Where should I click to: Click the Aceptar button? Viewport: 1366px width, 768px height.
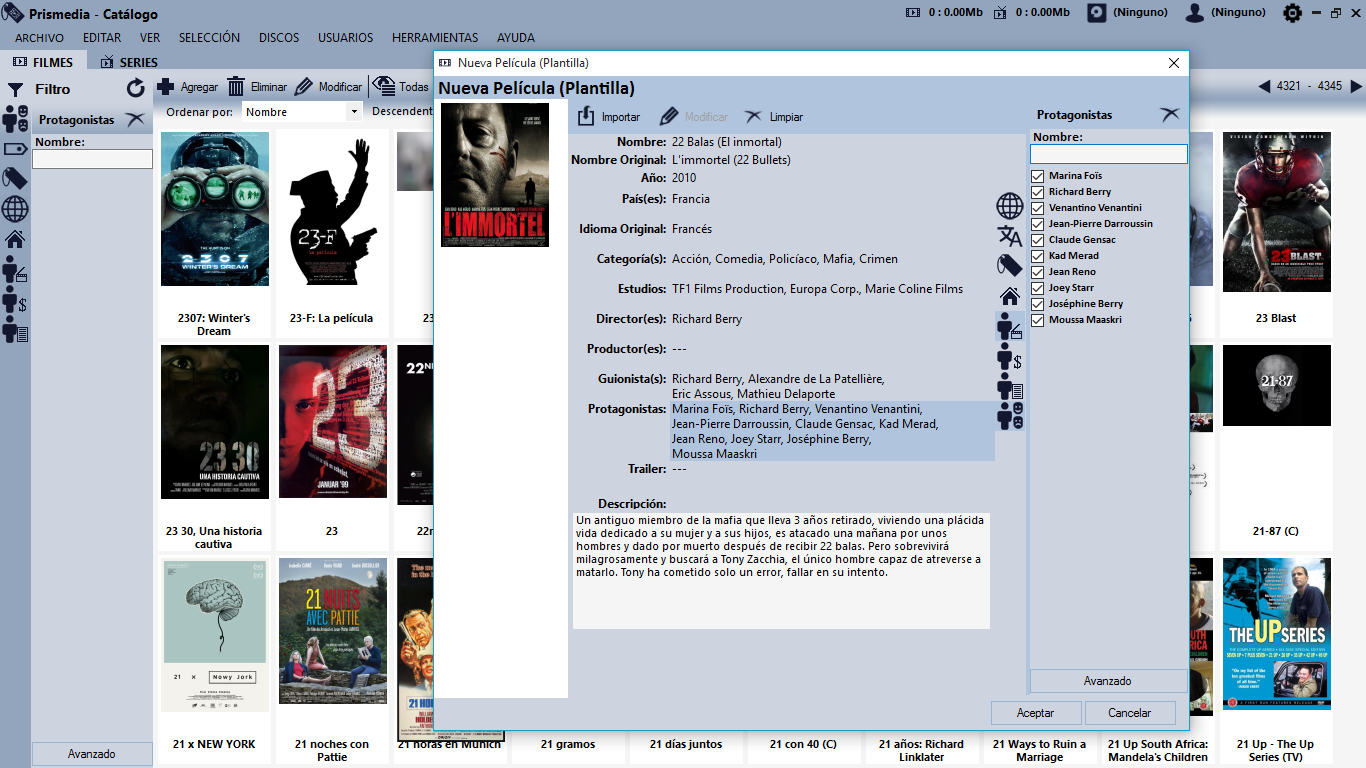click(x=1035, y=713)
